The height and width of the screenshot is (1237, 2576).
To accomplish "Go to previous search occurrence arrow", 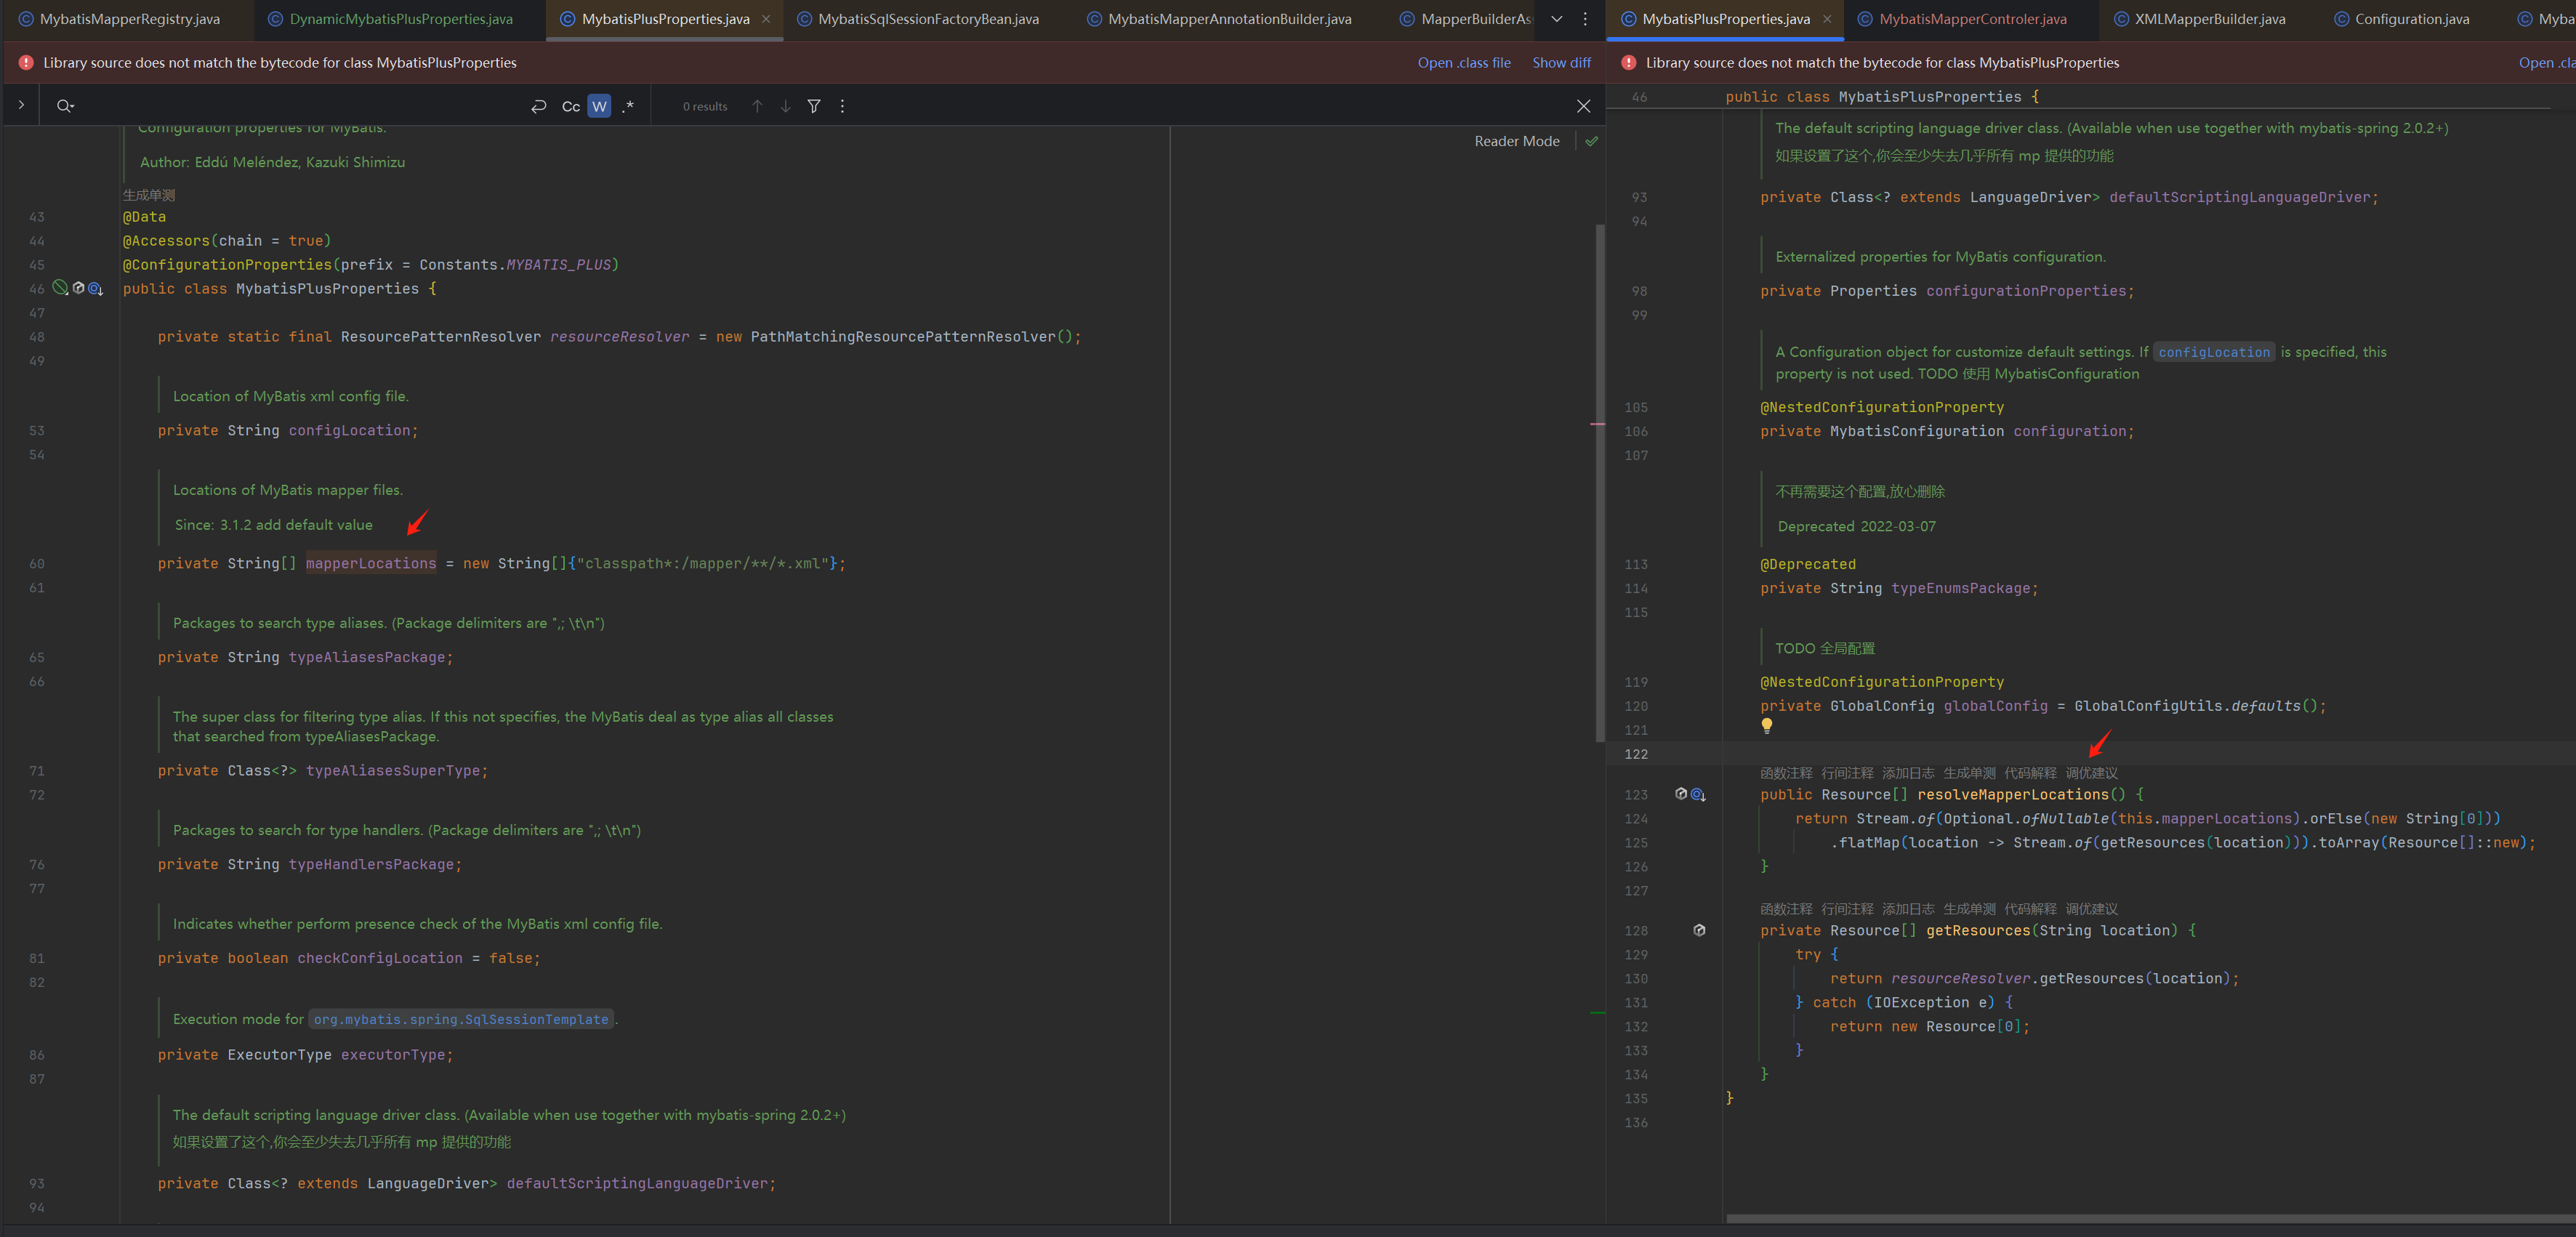I will click(x=757, y=106).
